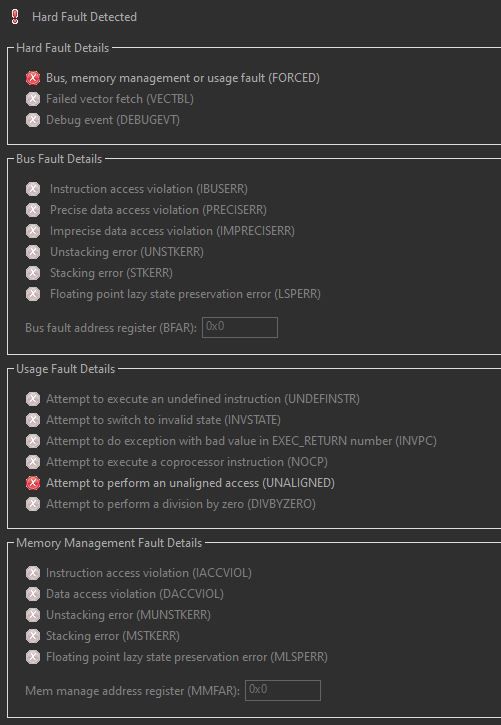The width and height of the screenshot is (501, 725).
Task: Click the UNDEFINSTR undefined instruction icon
Action: (x=33, y=399)
